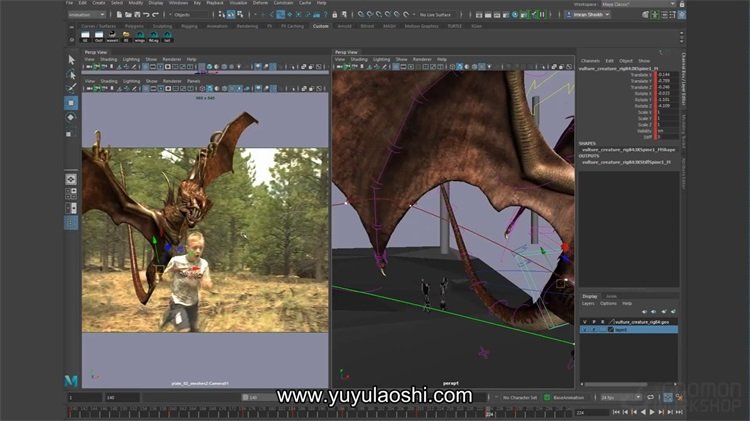750x421 pixels.
Task: Switch to the Anim layer tab
Action: pyautogui.click(x=611, y=297)
